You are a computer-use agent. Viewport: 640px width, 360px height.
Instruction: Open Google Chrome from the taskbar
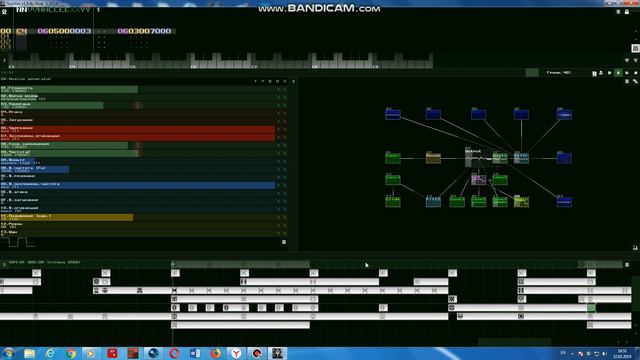71,353
